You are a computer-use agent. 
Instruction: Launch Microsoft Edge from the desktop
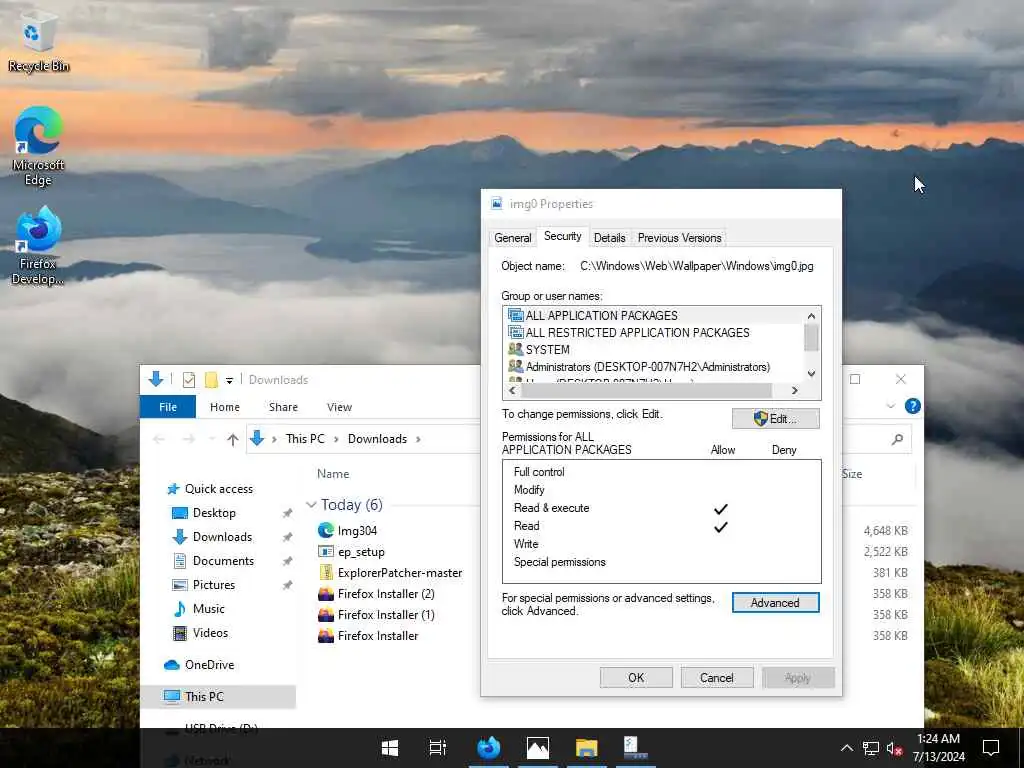click(x=38, y=146)
